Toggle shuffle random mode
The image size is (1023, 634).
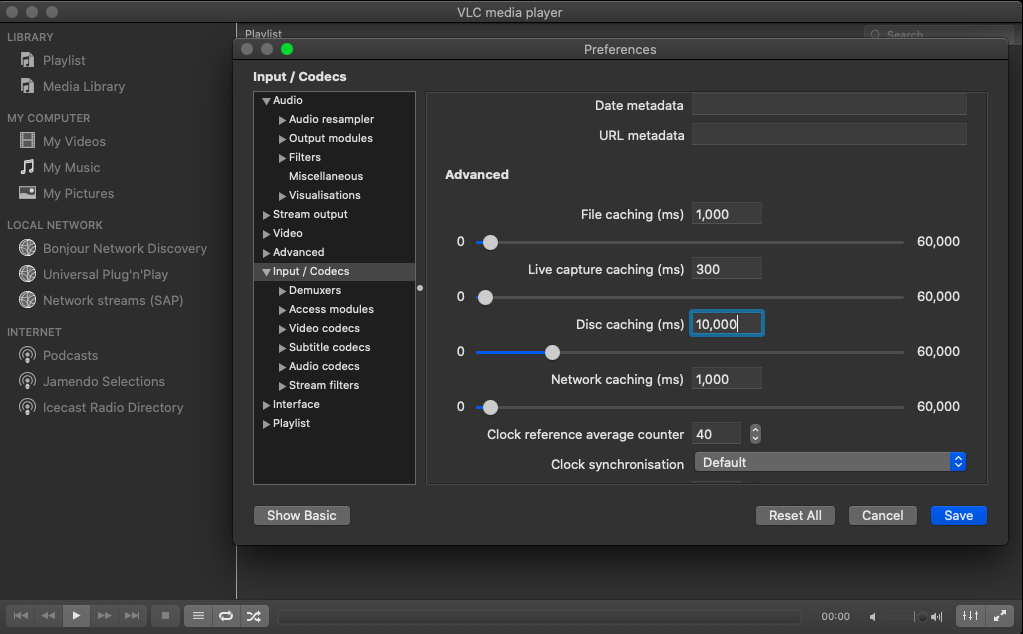tap(254, 616)
